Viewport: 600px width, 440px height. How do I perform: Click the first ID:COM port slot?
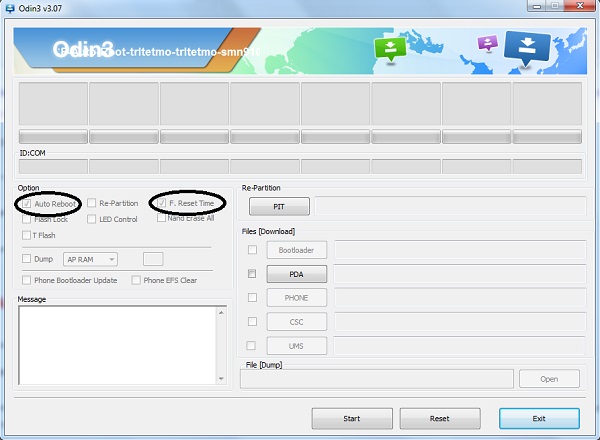53,166
